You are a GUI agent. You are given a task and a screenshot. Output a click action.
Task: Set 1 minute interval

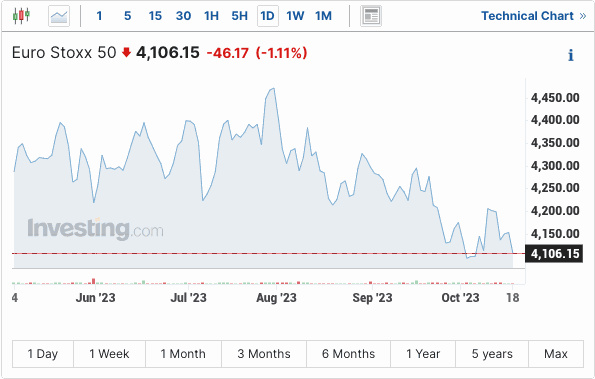(99, 16)
